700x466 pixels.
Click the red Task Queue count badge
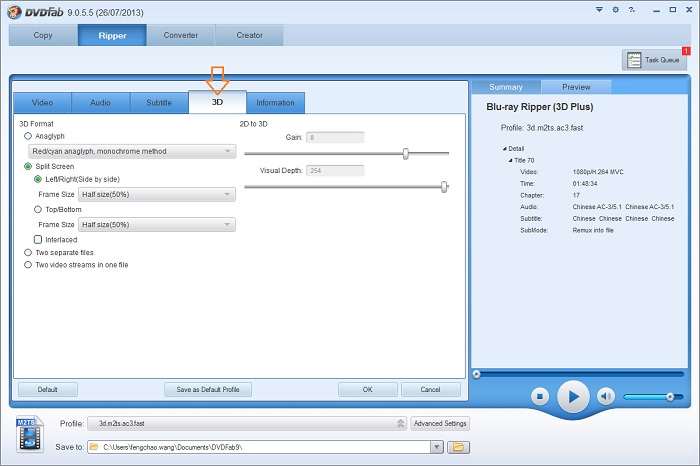click(x=686, y=51)
